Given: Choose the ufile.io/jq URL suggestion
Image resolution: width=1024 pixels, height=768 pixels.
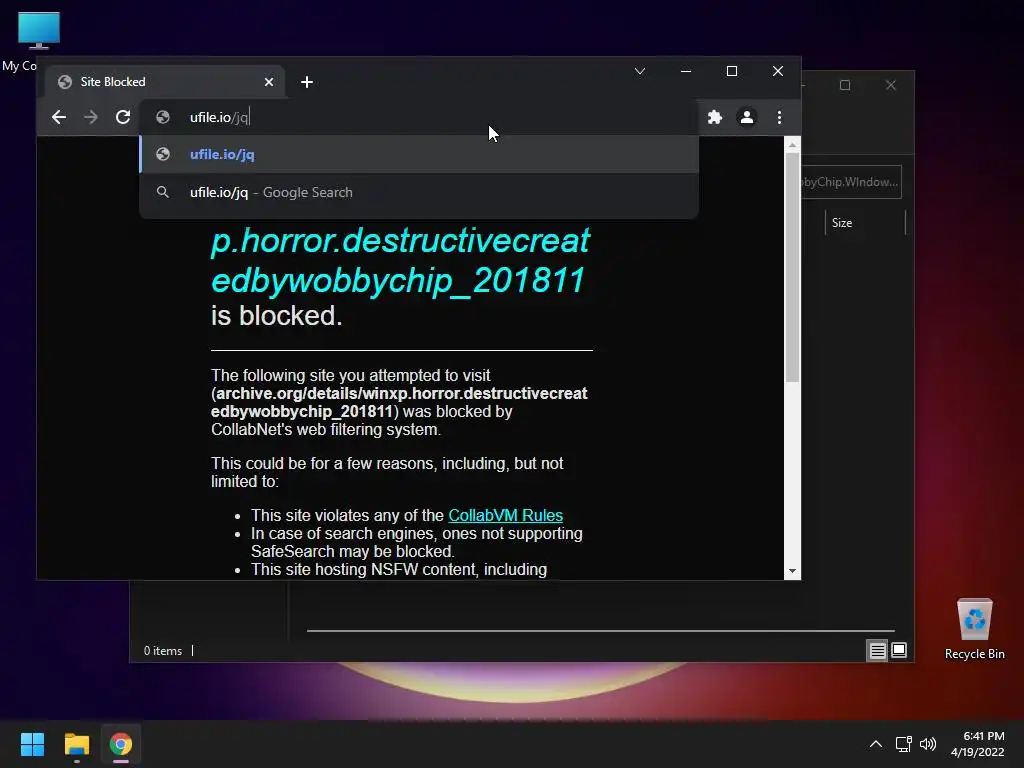Looking at the screenshot, I should click(x=419, y=154).
